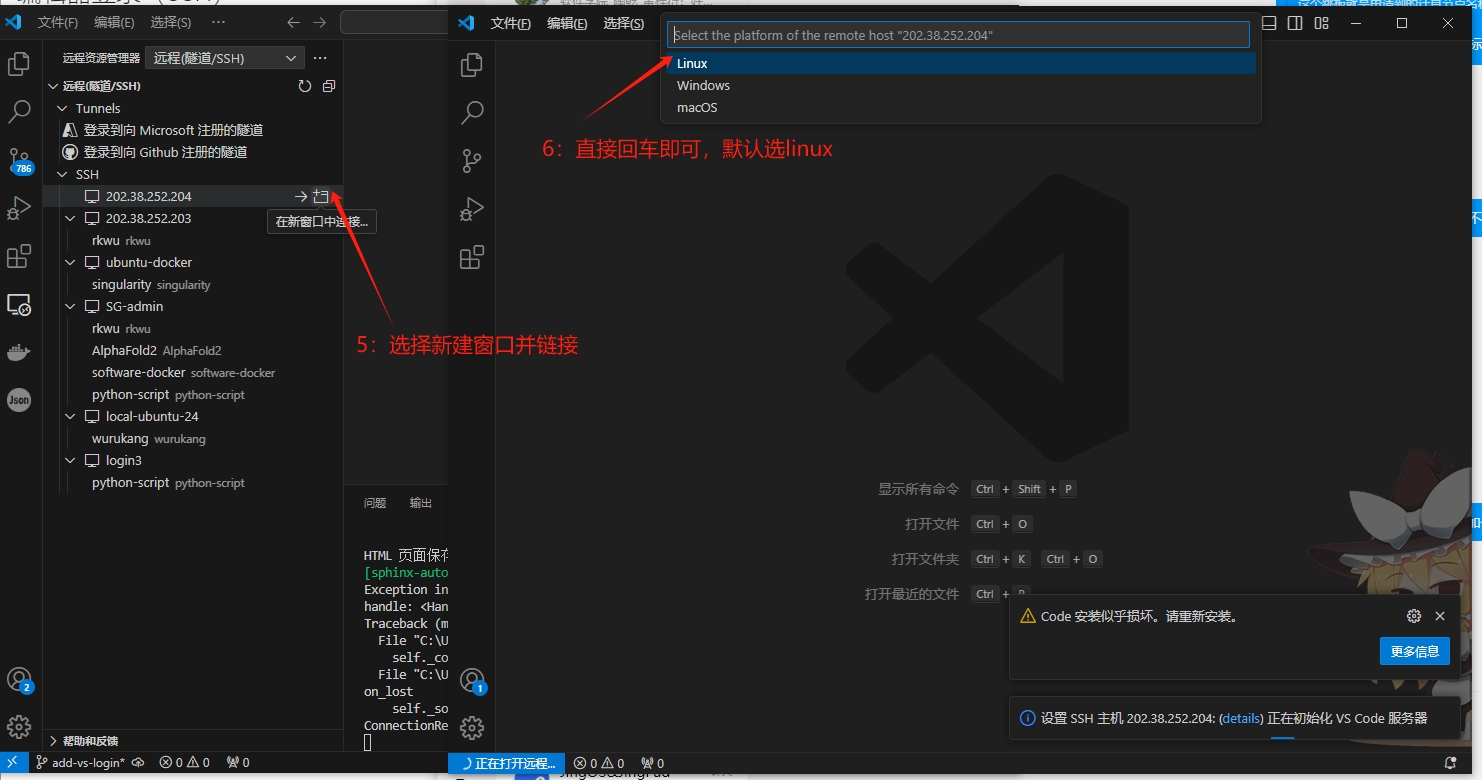This screenshot has width=1482, height=780.
Task: Collapse all items in remote explorer
Action: pos(329,86)
